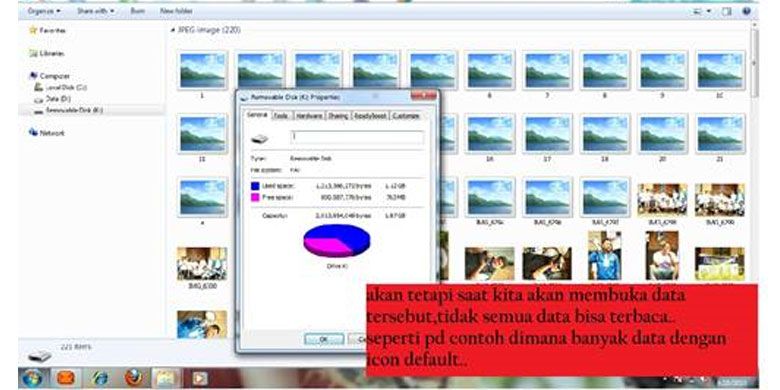Image resolution: width=780 pixels, height=390 pixels.
Task: Click the Network icon in navigation pane
Action: (33, 132)
